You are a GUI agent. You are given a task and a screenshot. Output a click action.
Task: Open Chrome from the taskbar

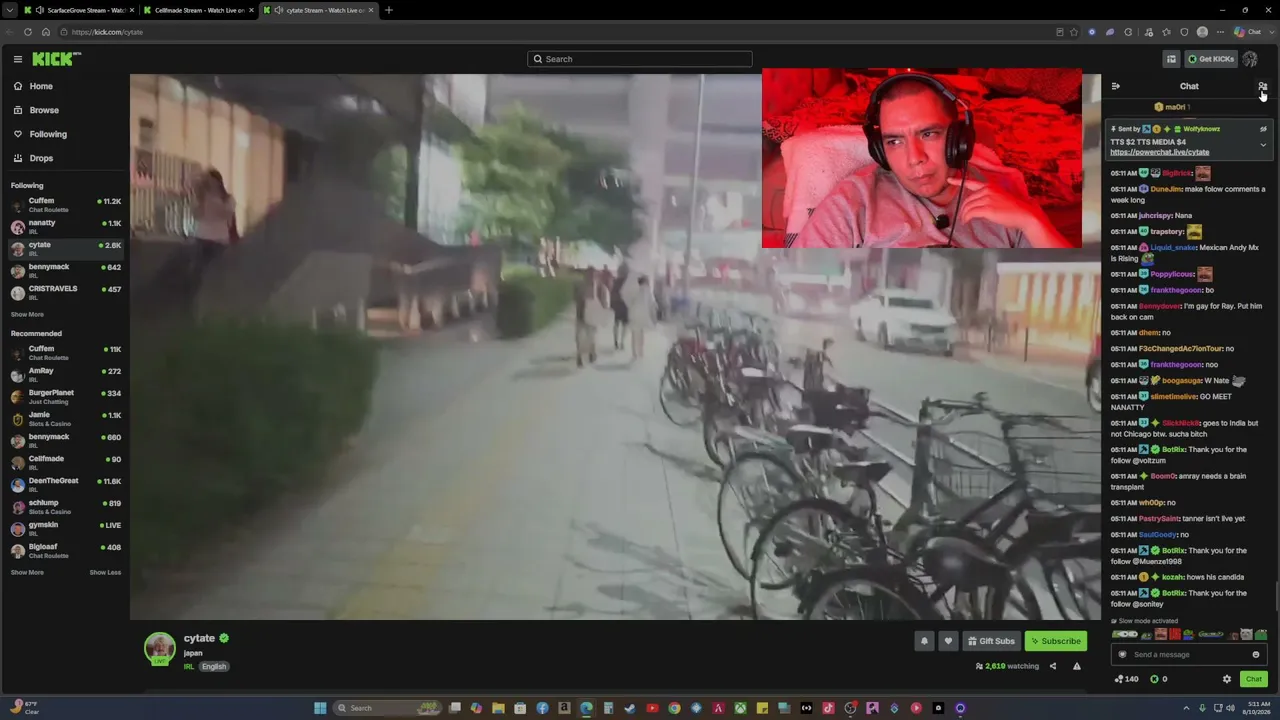[674, 708]
